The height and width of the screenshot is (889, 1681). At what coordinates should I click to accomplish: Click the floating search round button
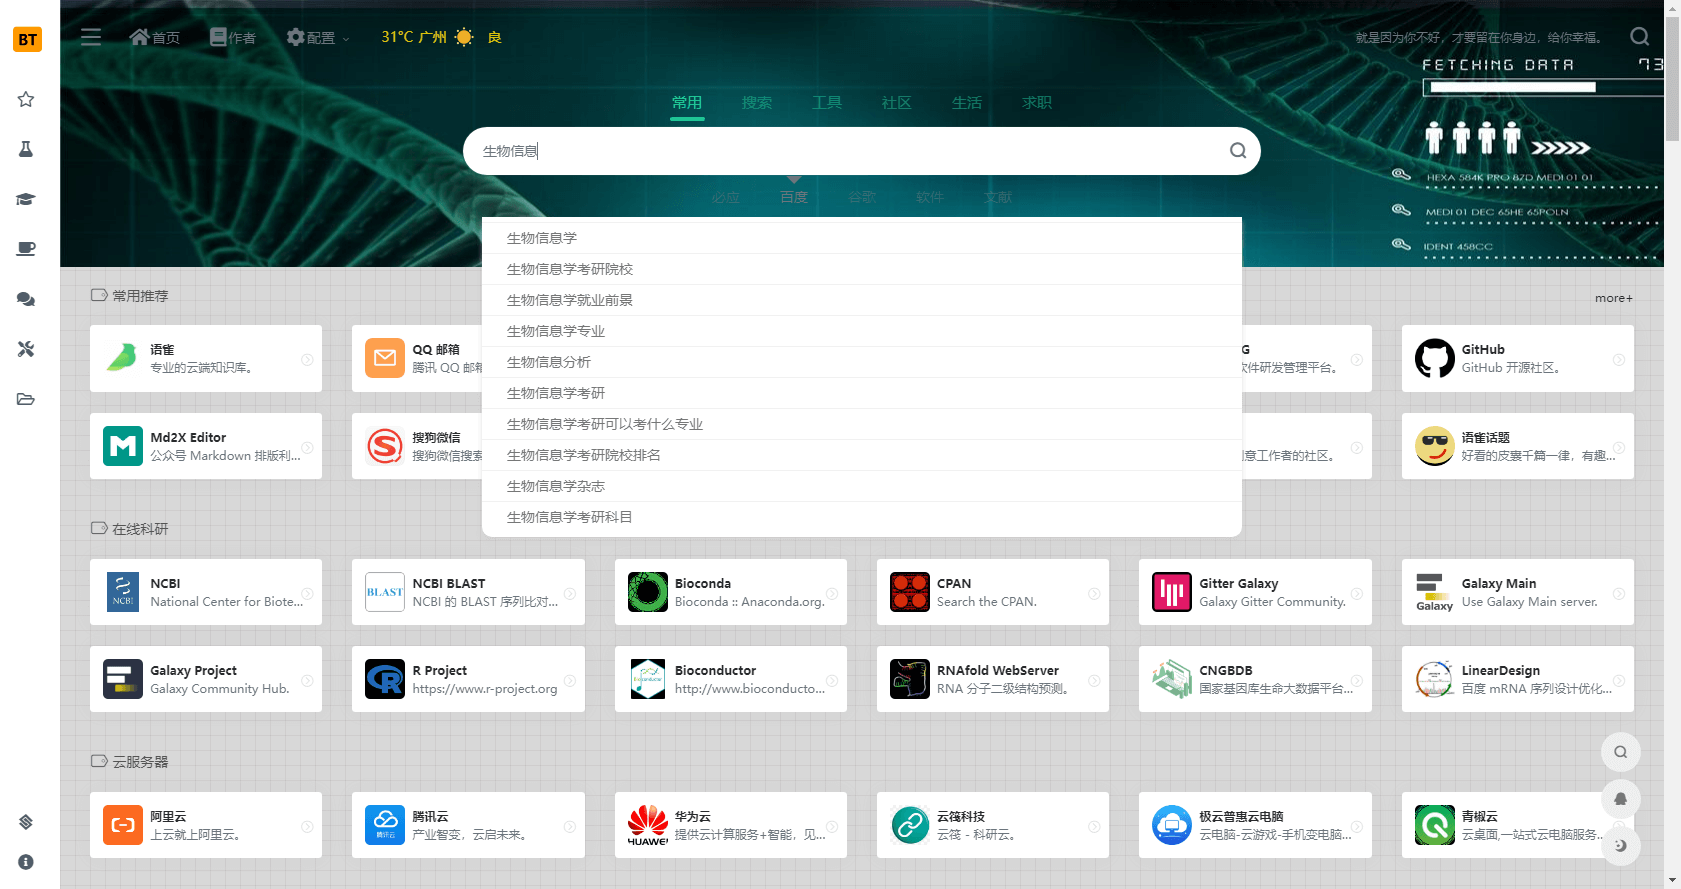1621,752
